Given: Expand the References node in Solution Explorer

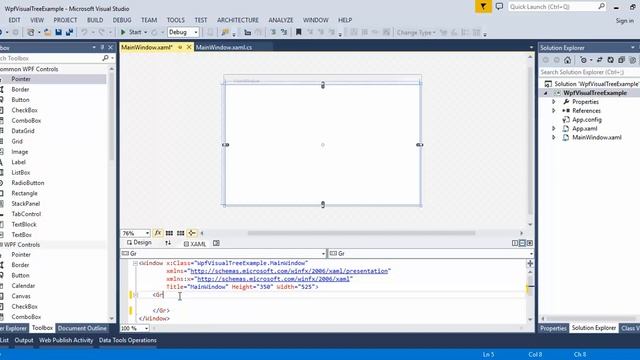Looking at the screenshot, I should click(554, 111).
